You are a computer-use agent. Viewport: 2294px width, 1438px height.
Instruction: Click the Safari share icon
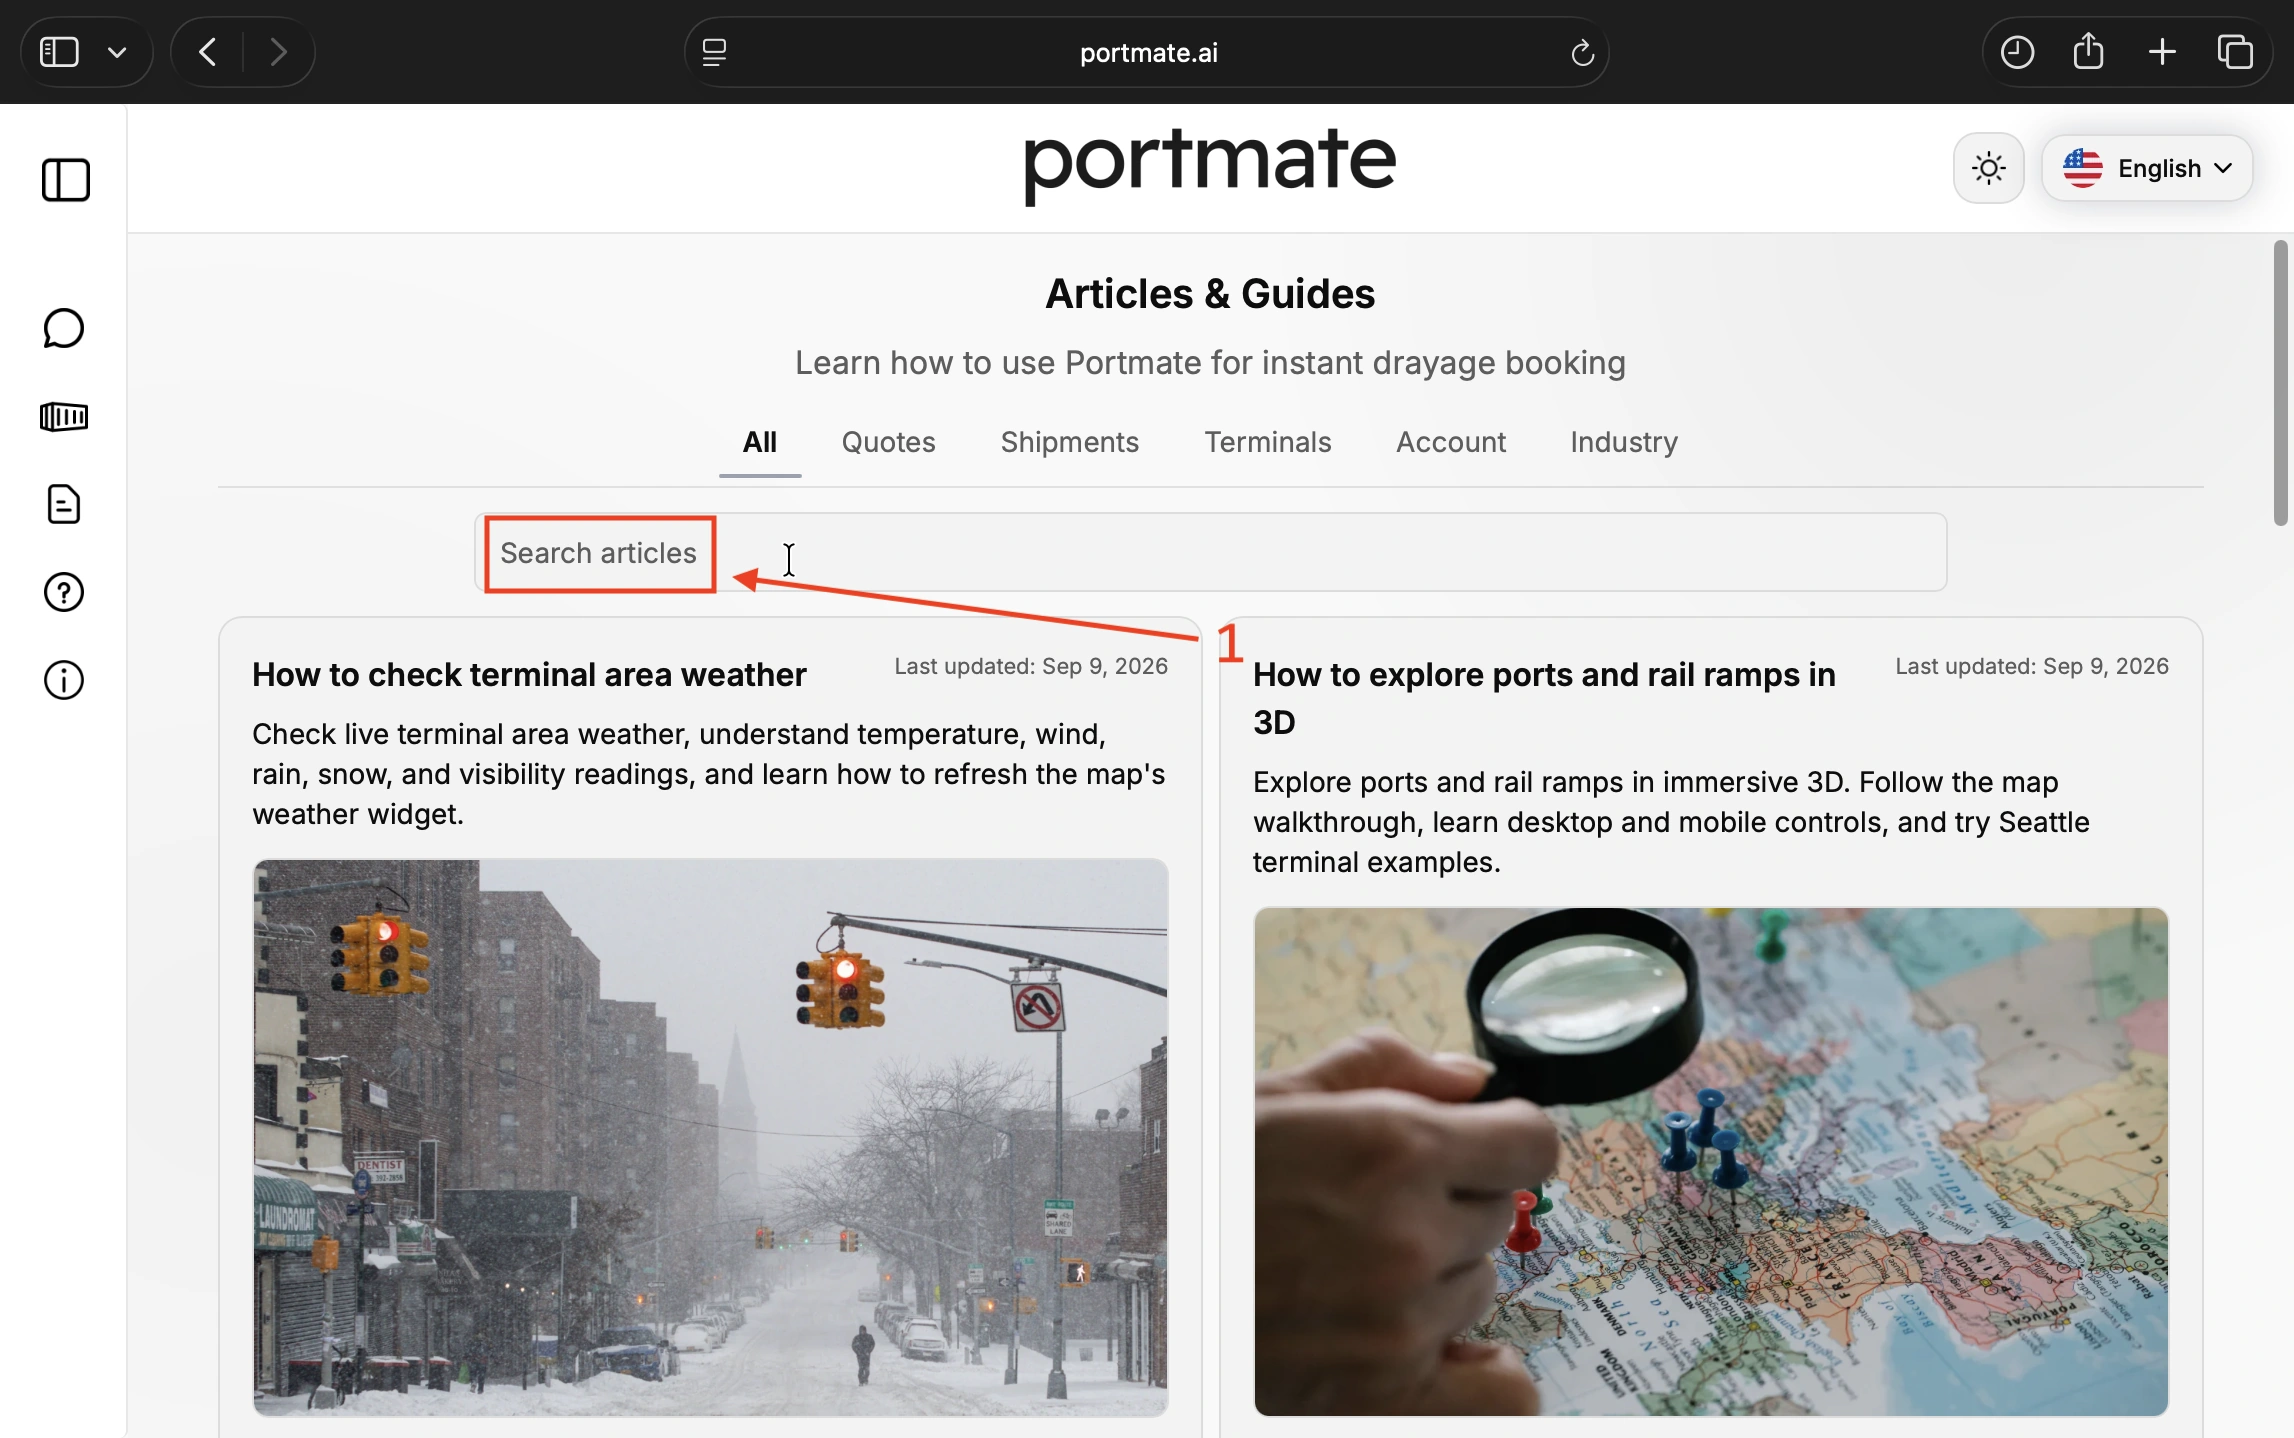(2089, 50)
